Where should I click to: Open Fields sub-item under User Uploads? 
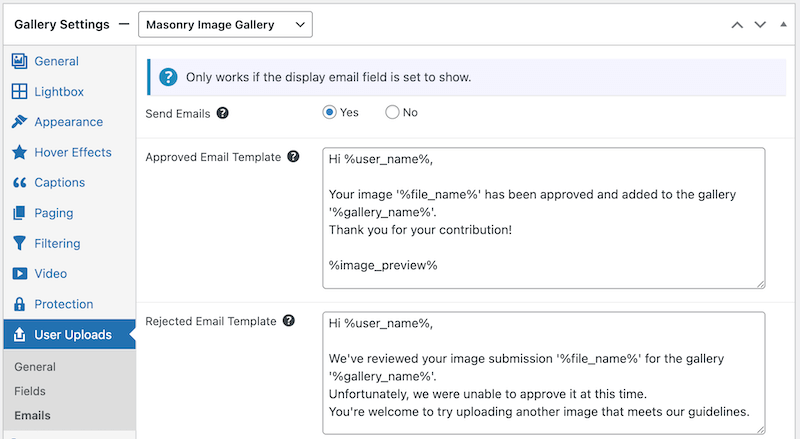click(30, 391)
